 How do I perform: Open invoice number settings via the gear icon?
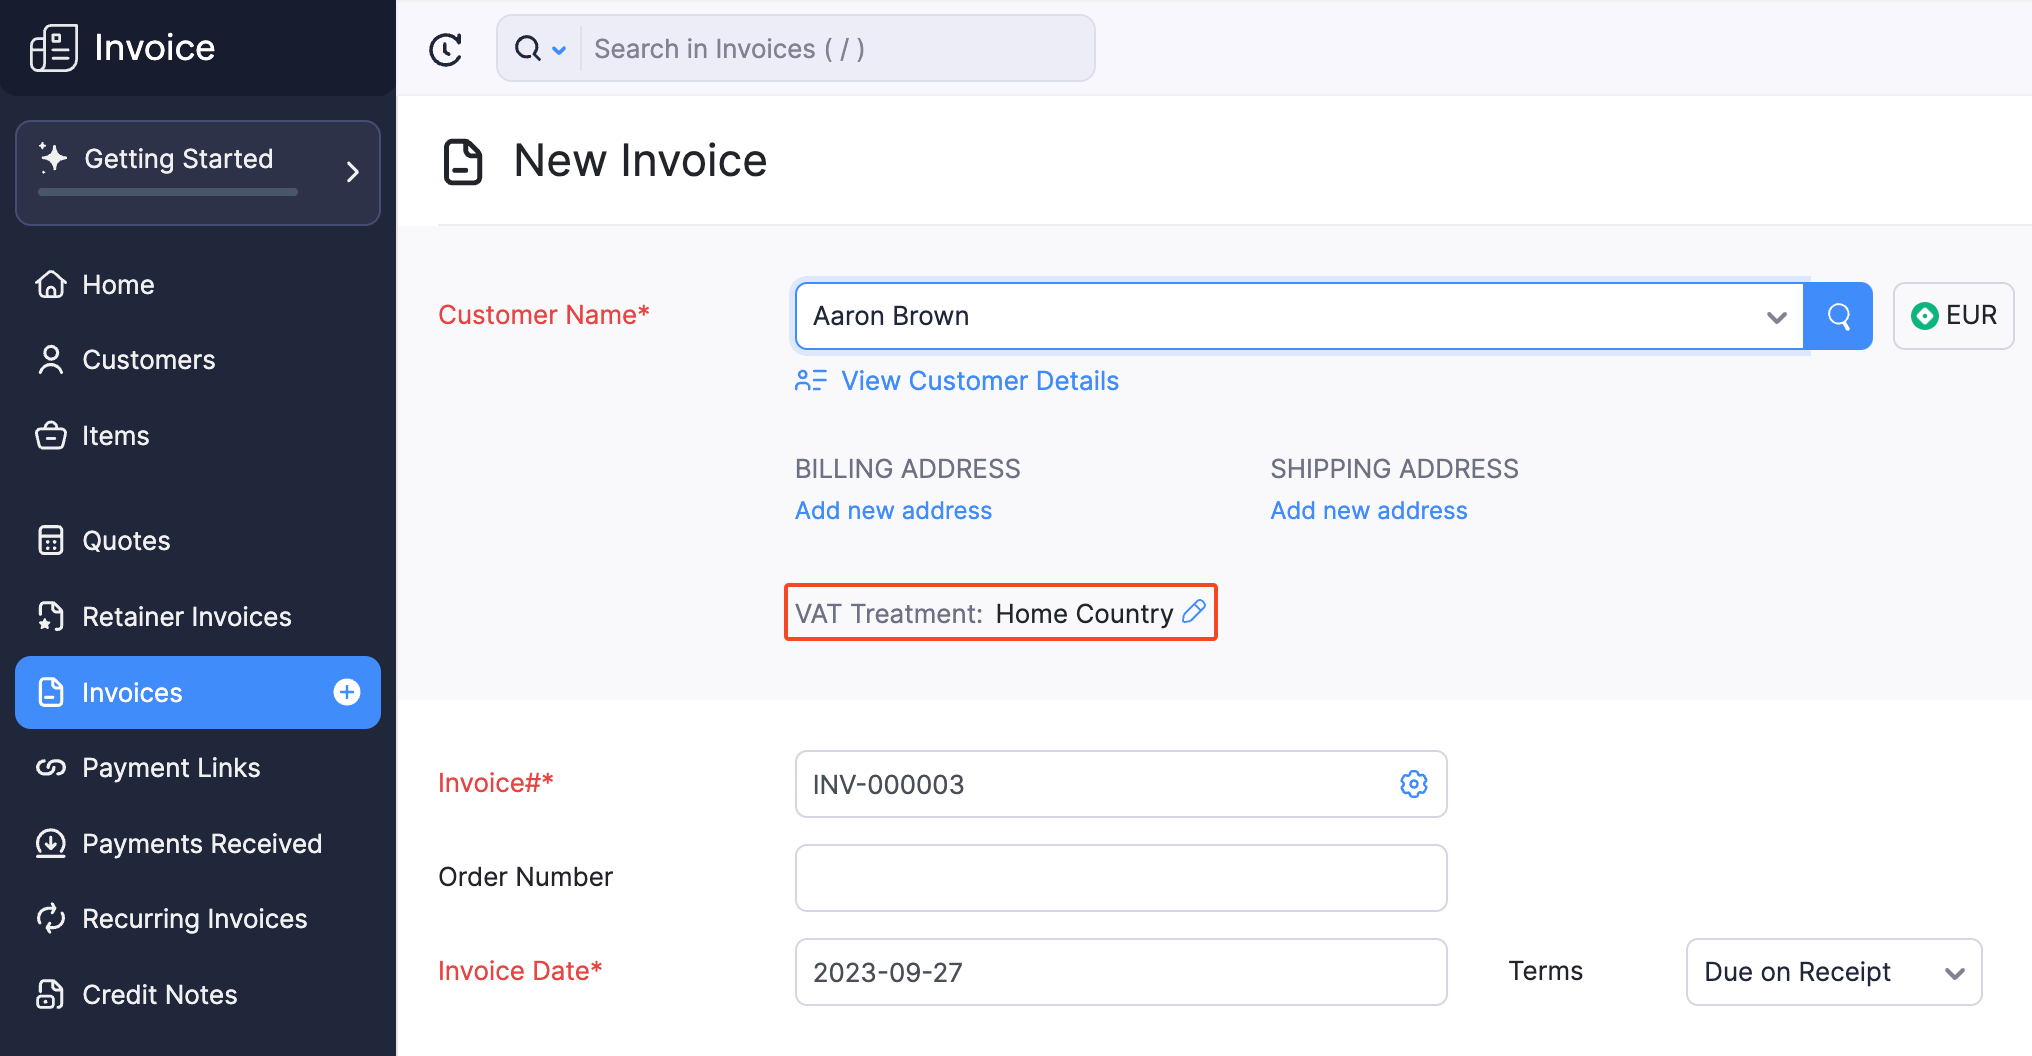click(x=1413, y=784)
